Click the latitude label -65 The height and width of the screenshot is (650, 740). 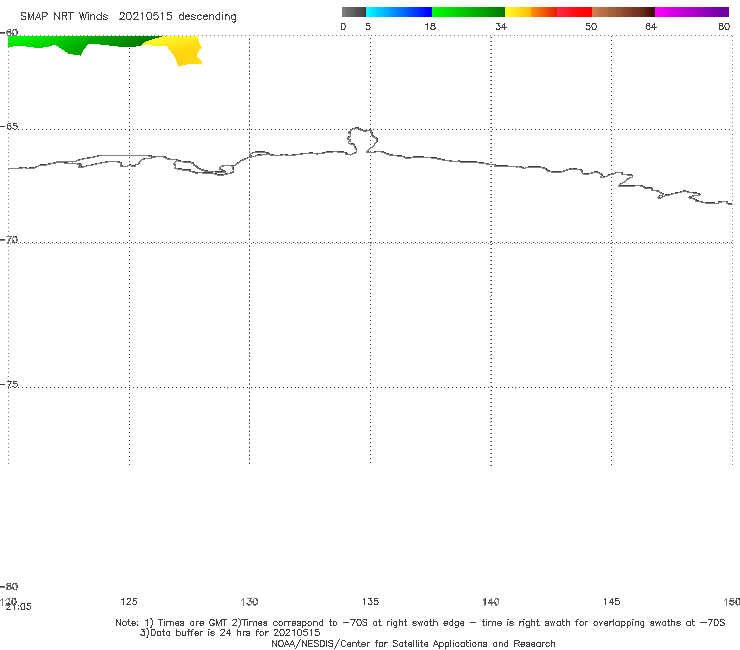[x=9, y=127]
